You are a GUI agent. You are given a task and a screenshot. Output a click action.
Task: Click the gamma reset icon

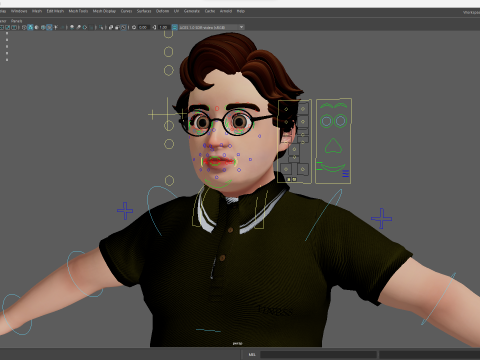[154, 27]
